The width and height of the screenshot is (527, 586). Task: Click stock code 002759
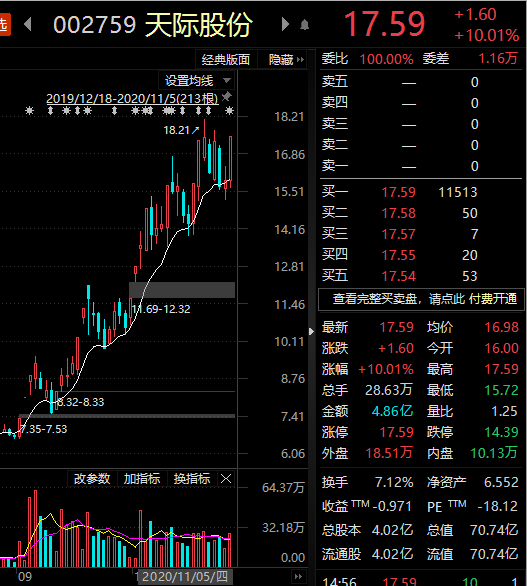95,25
